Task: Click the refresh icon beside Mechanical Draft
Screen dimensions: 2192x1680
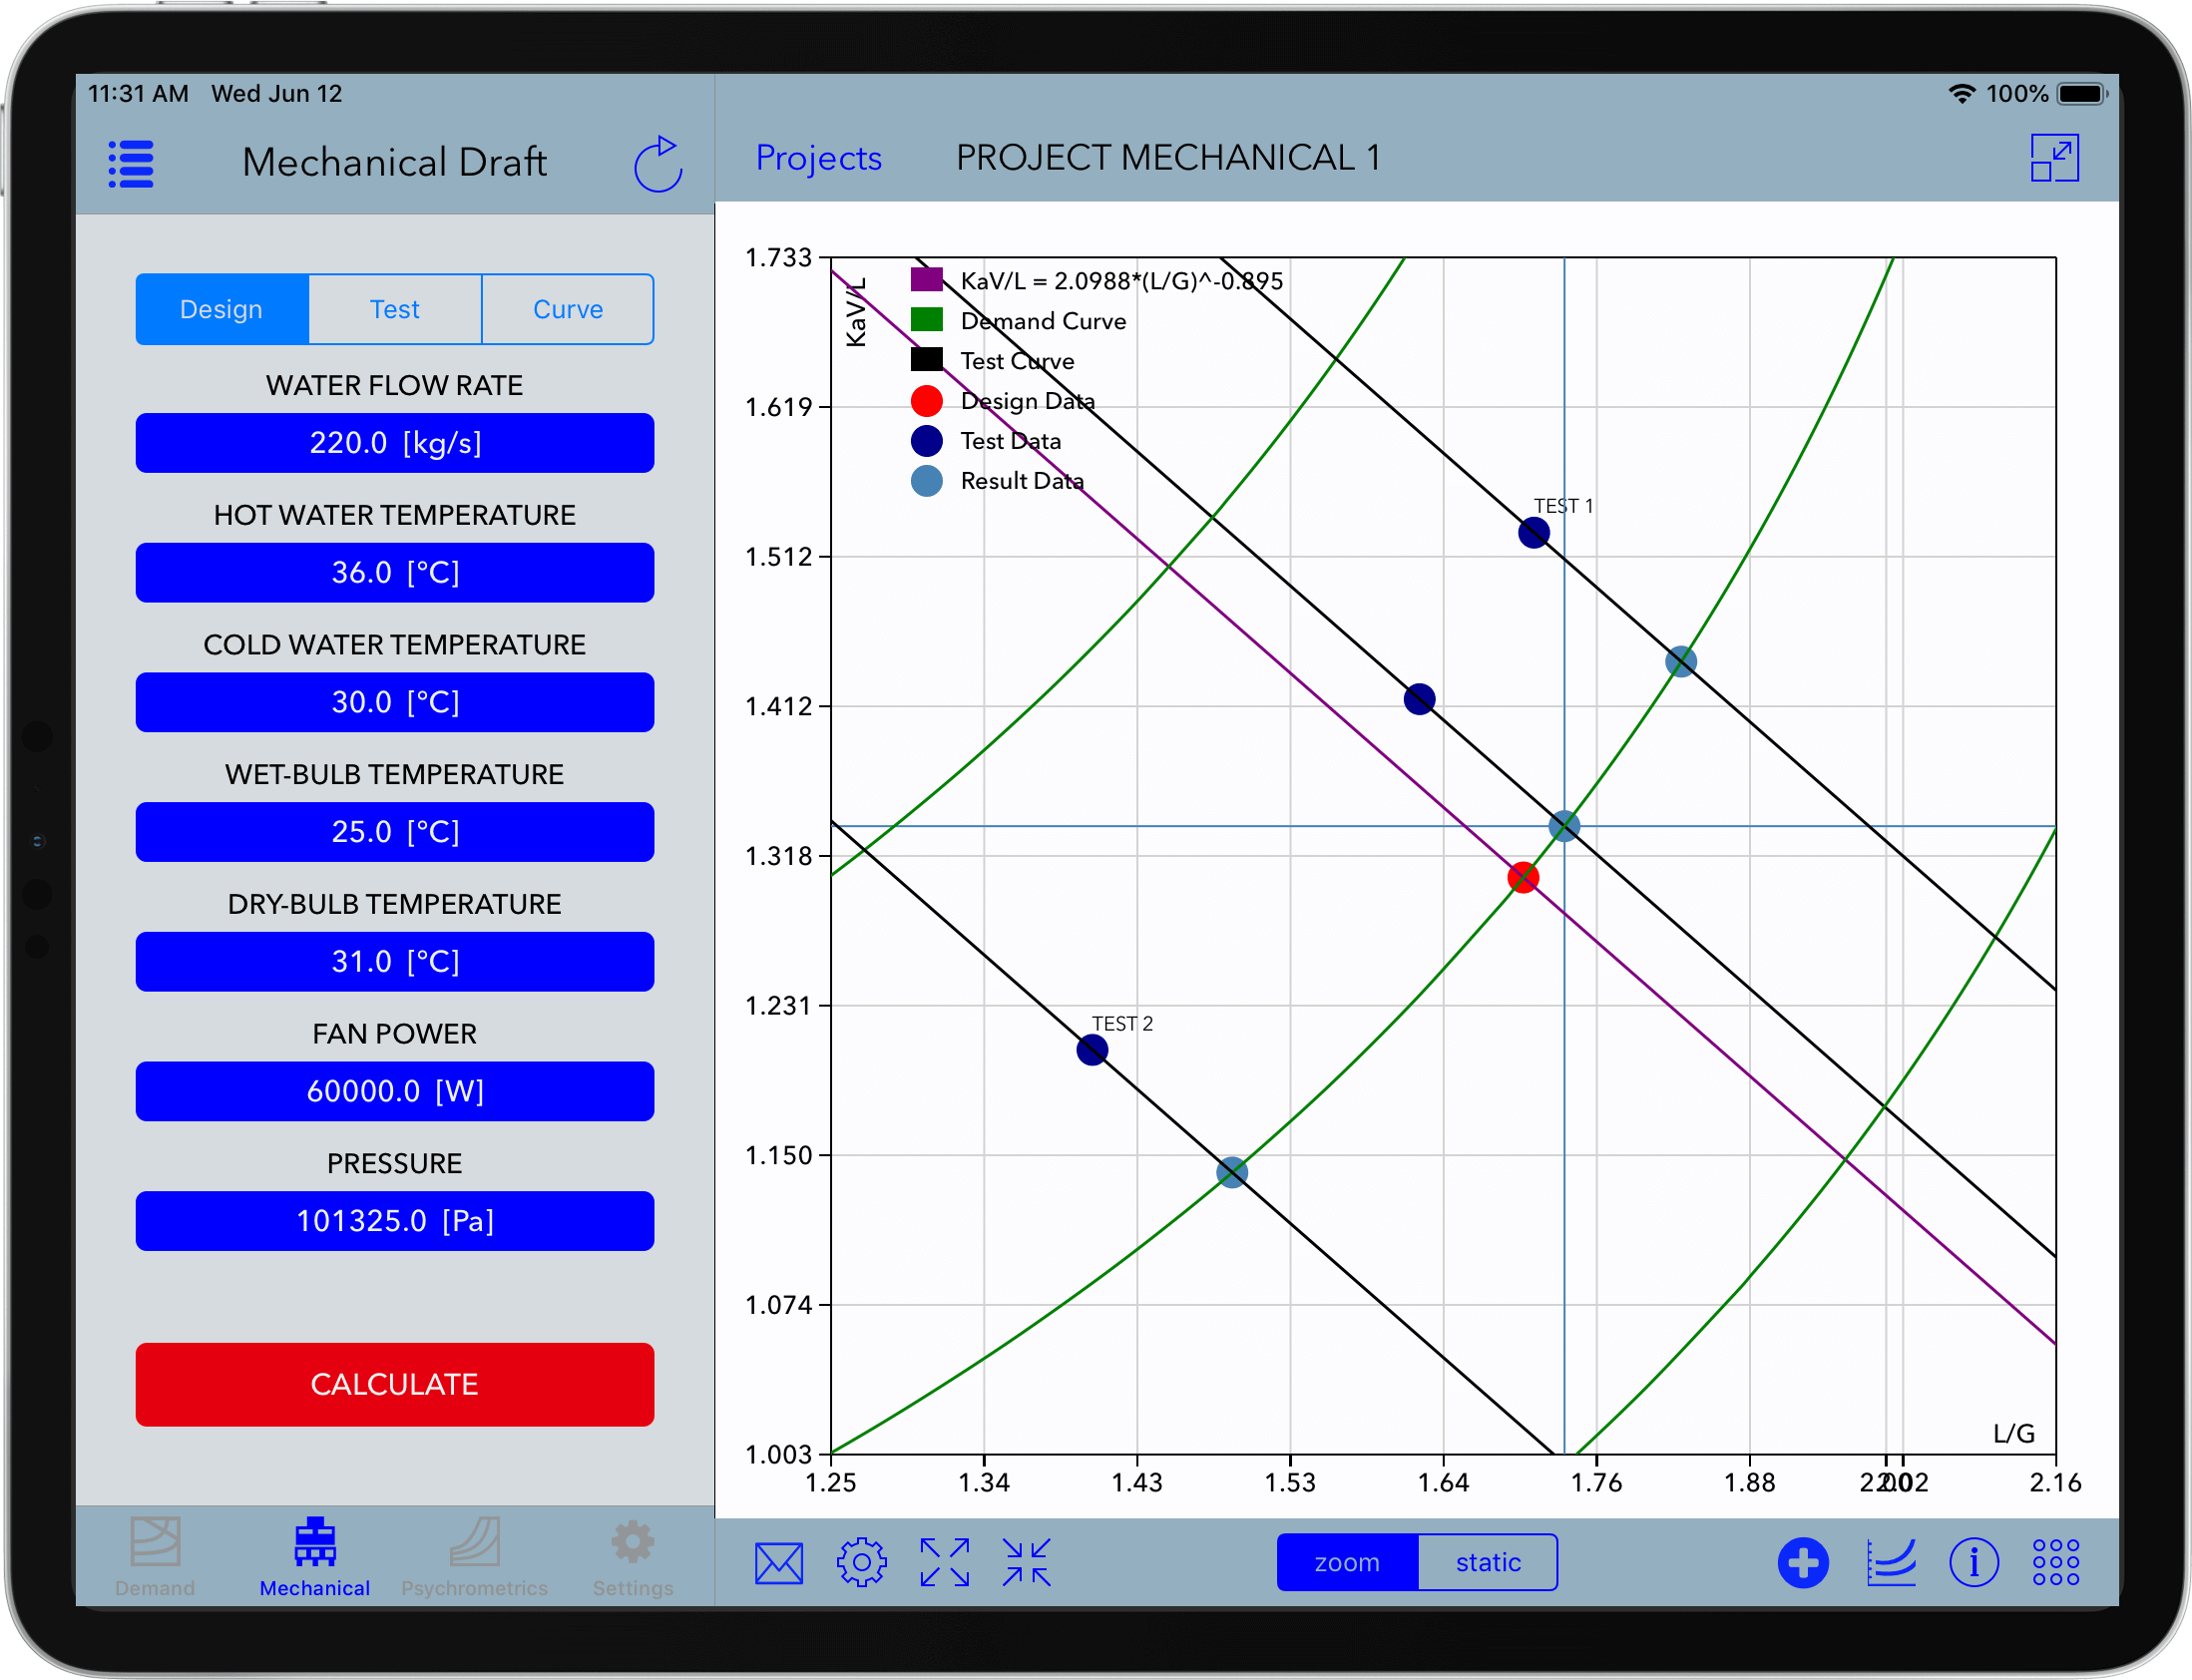Action: [658, 163]
